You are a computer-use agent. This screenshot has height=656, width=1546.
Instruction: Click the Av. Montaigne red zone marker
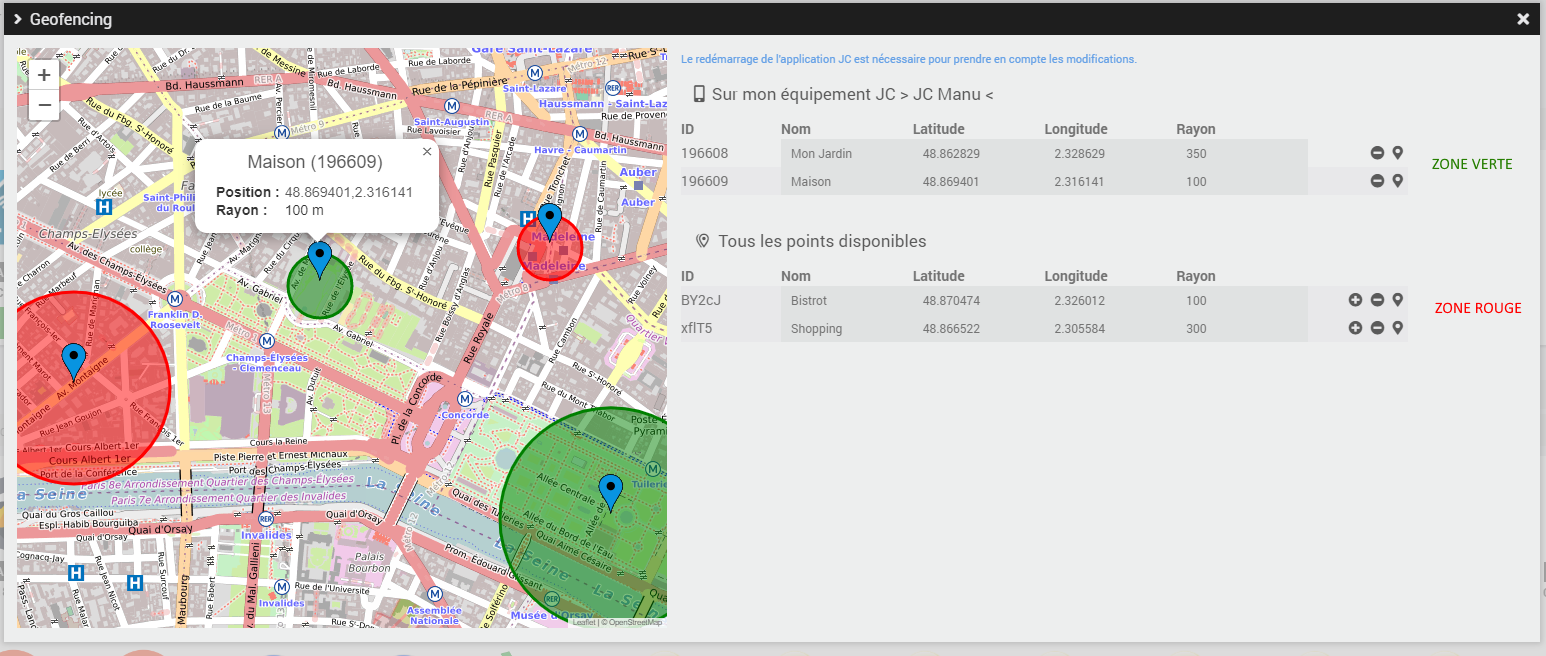(x=74, y=362)
